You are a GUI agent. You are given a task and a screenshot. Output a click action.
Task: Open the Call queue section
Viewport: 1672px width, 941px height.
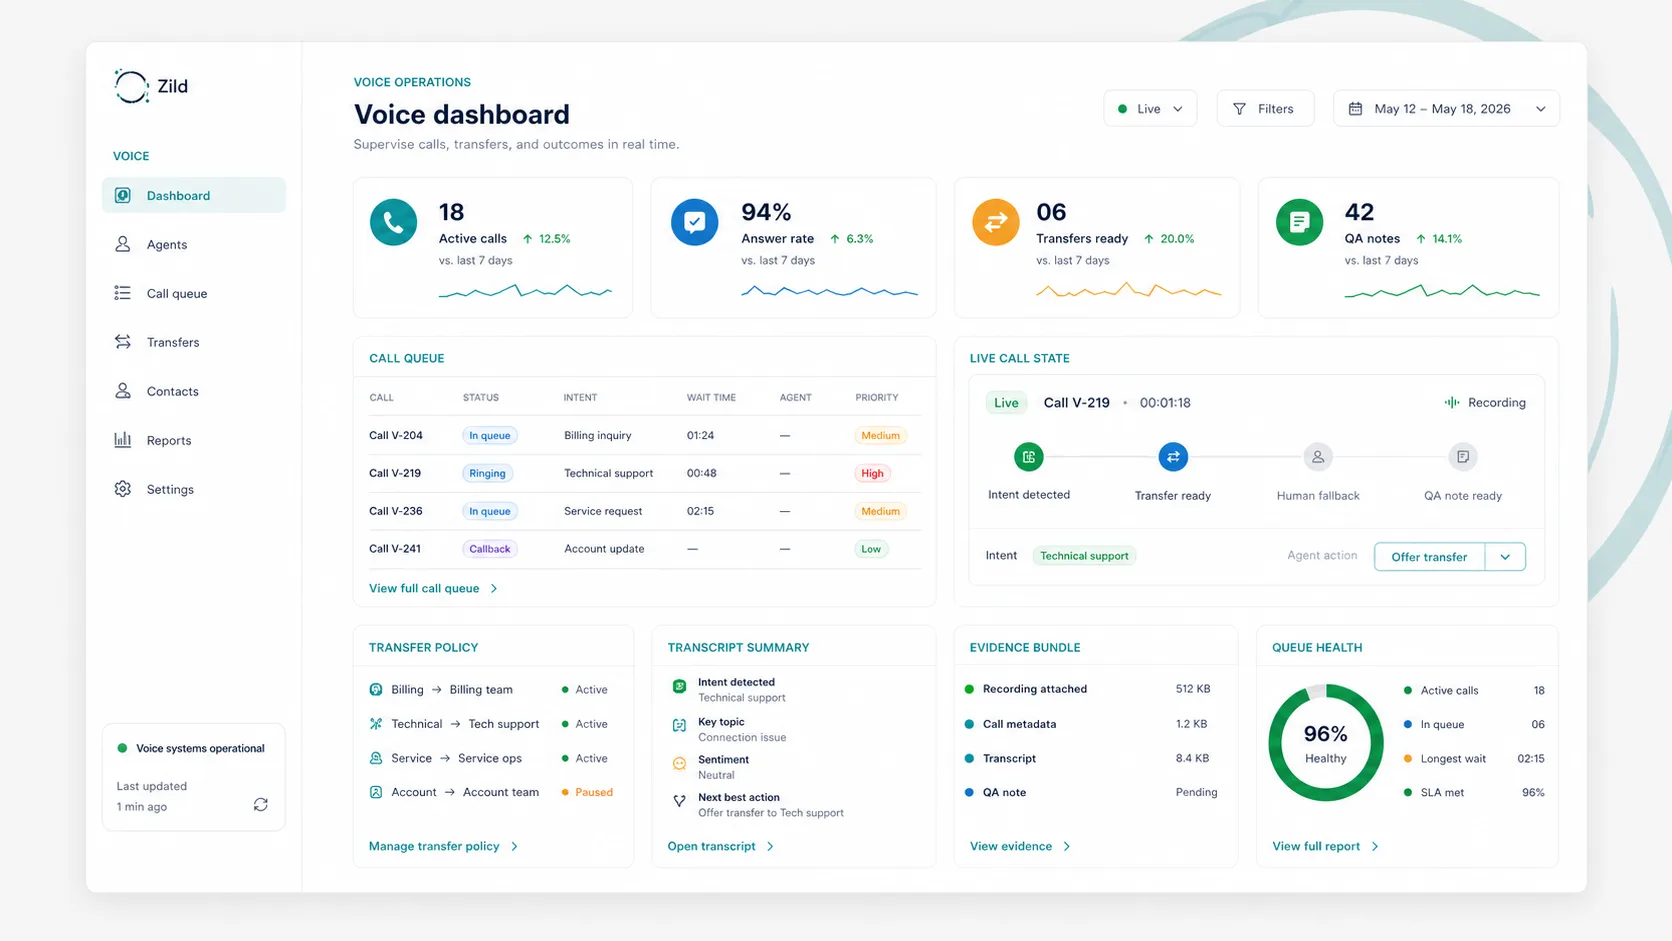click(122, 293)
